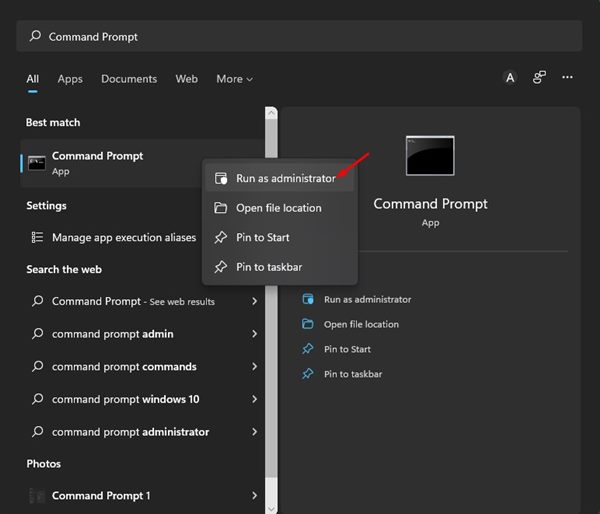Click the search box containing Command Prompt
The width and height of the screenshot is (600, 514).
tap(300, 36)
